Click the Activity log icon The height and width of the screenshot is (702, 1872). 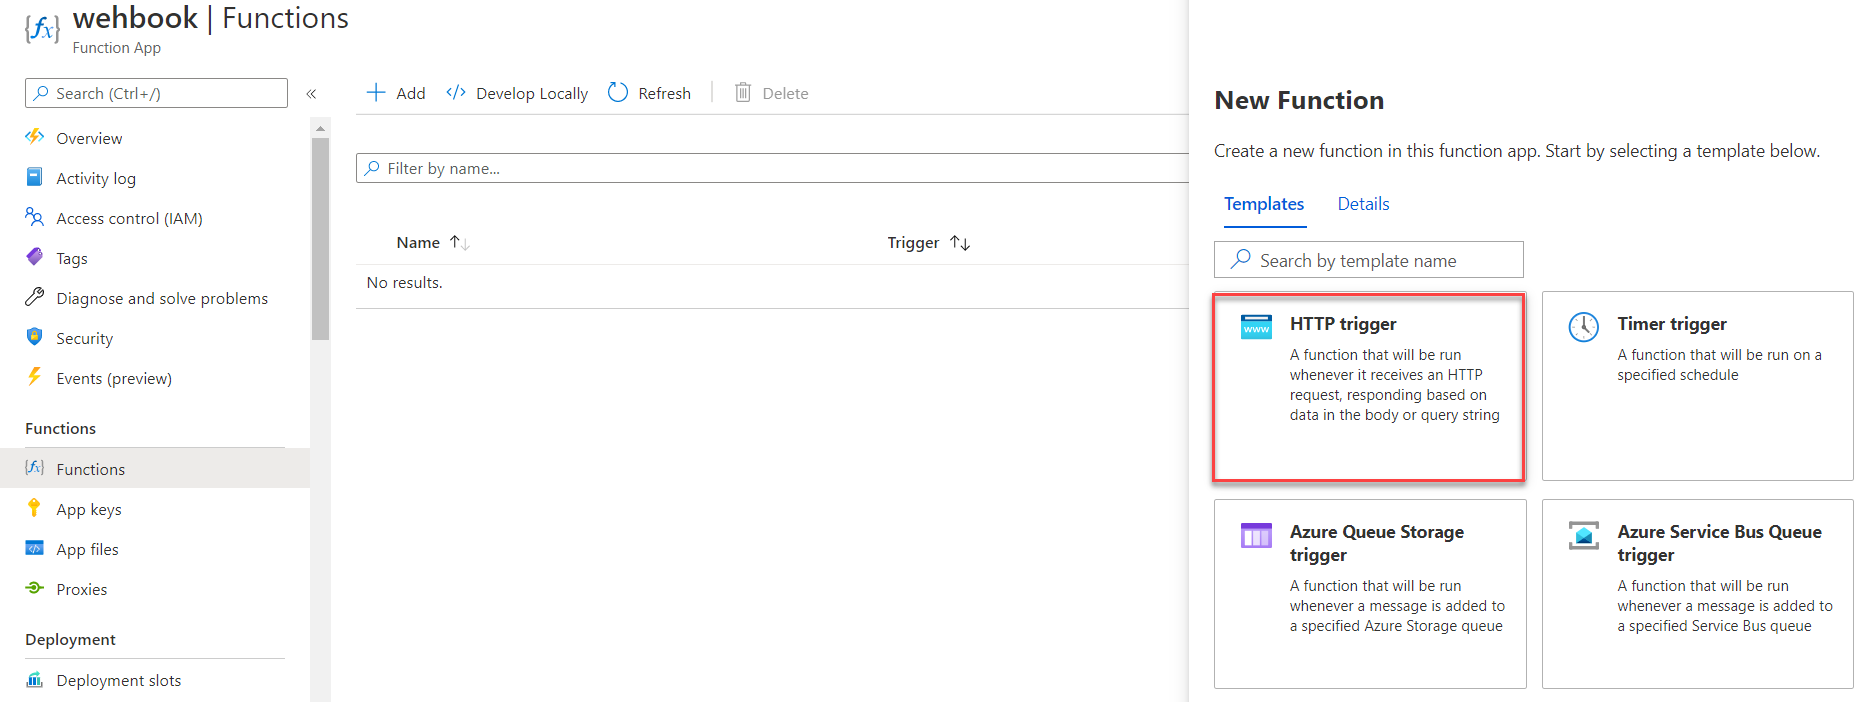pos(34,177)
